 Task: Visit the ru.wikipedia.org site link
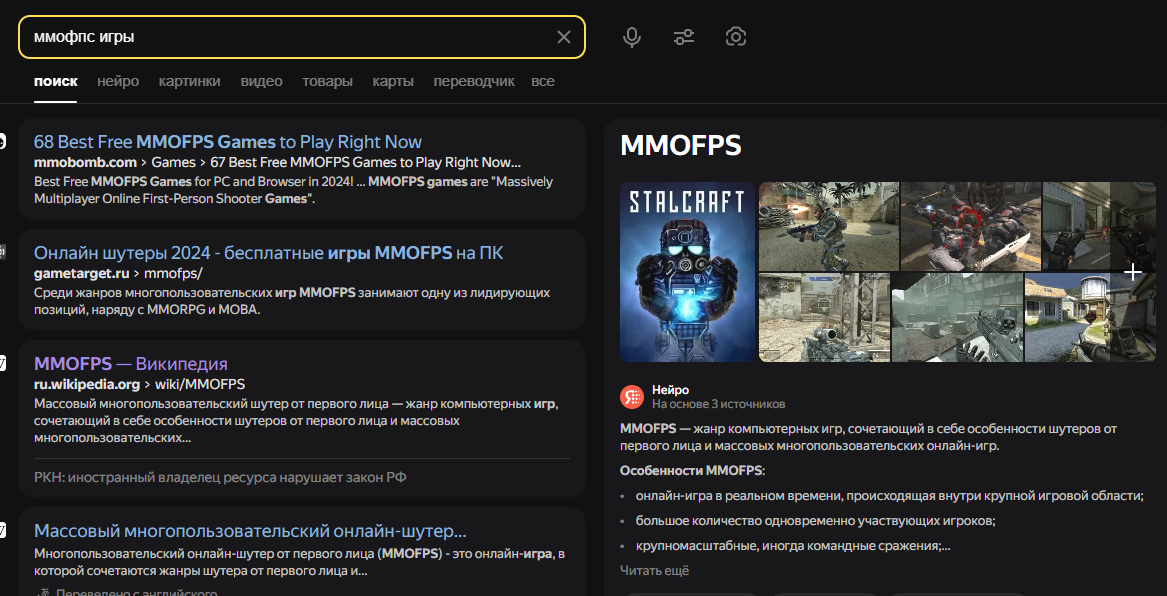pyautogui.click(x=87, y=384)
